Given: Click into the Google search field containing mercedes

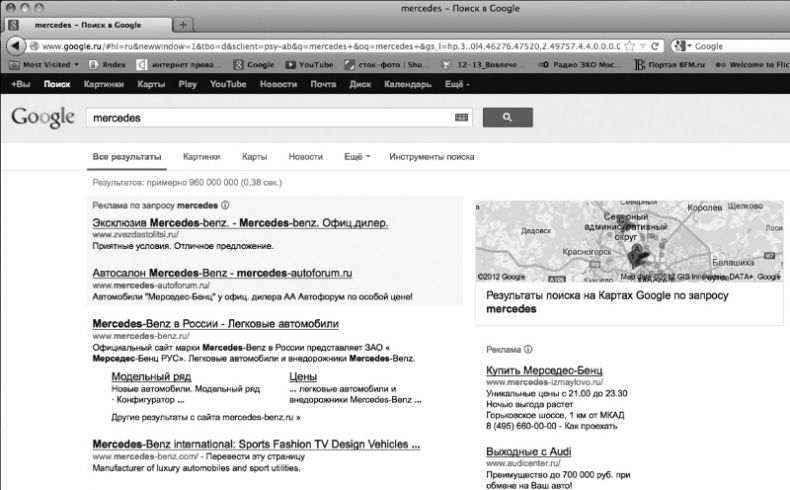Looking at the screenshot, I should (x=270, y=117).
